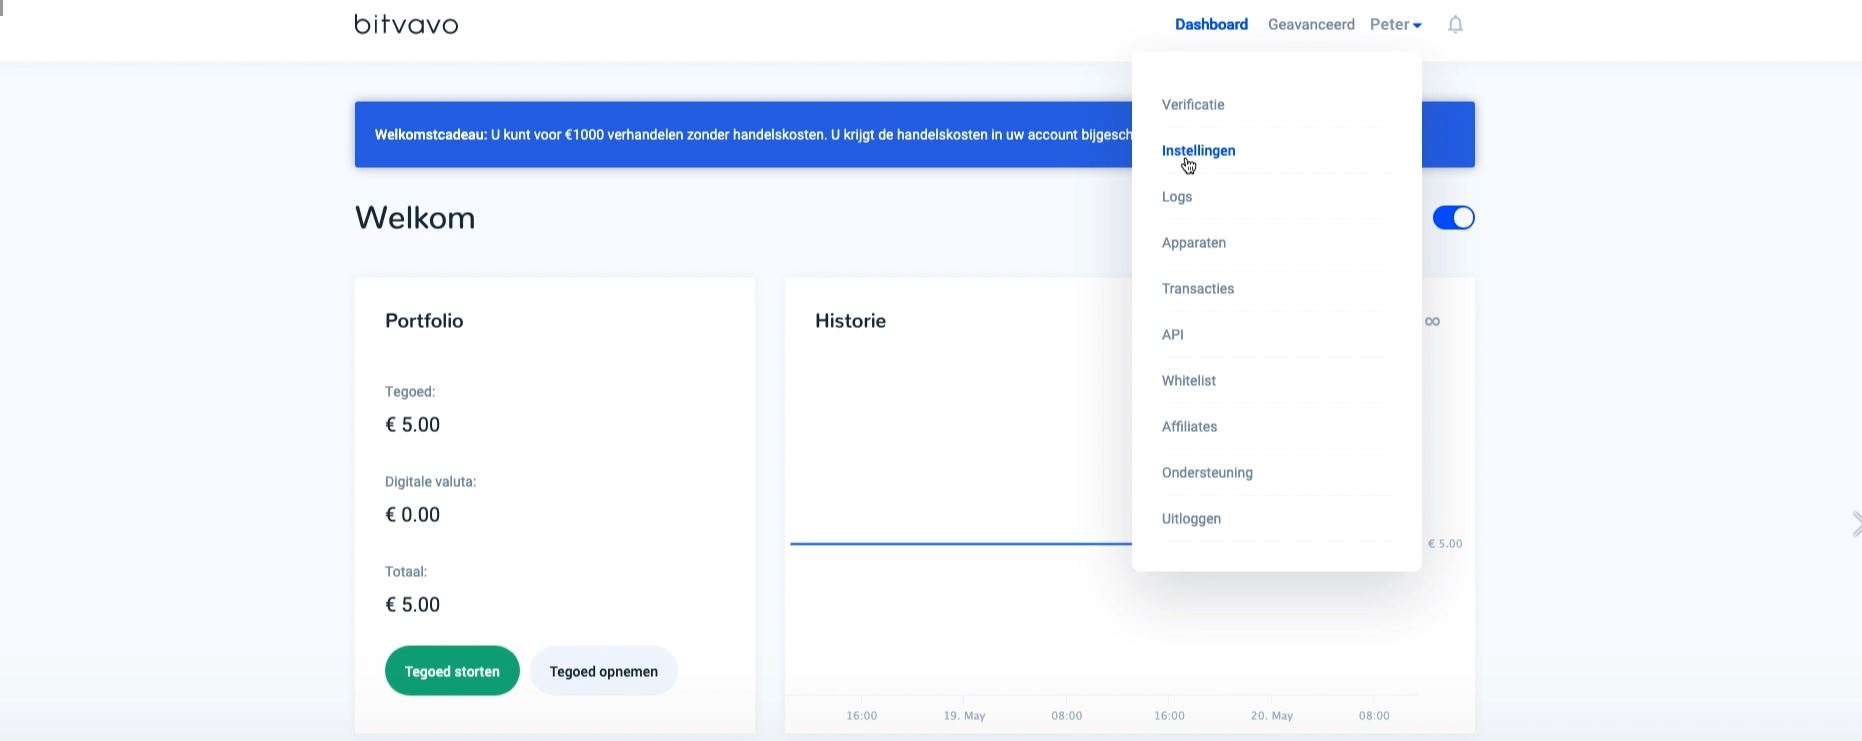Choose Ondersteuning from the menu
1862x741 pixels.
[1207, 473]
